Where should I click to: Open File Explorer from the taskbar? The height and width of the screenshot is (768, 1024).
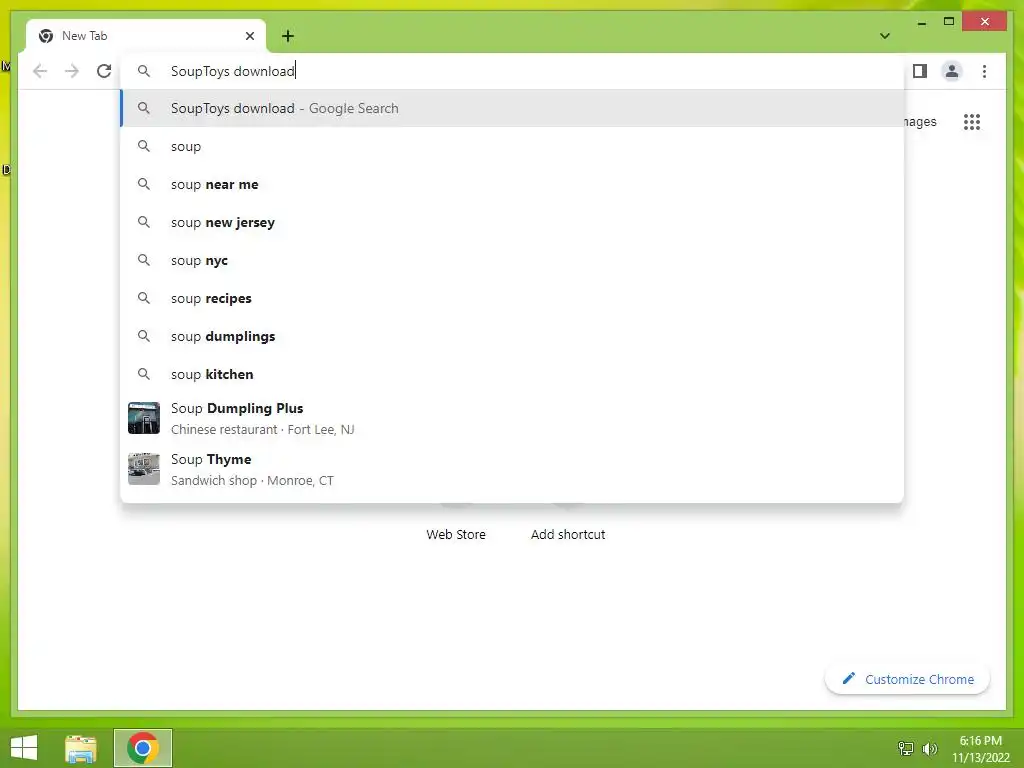[x=81, y=748]
